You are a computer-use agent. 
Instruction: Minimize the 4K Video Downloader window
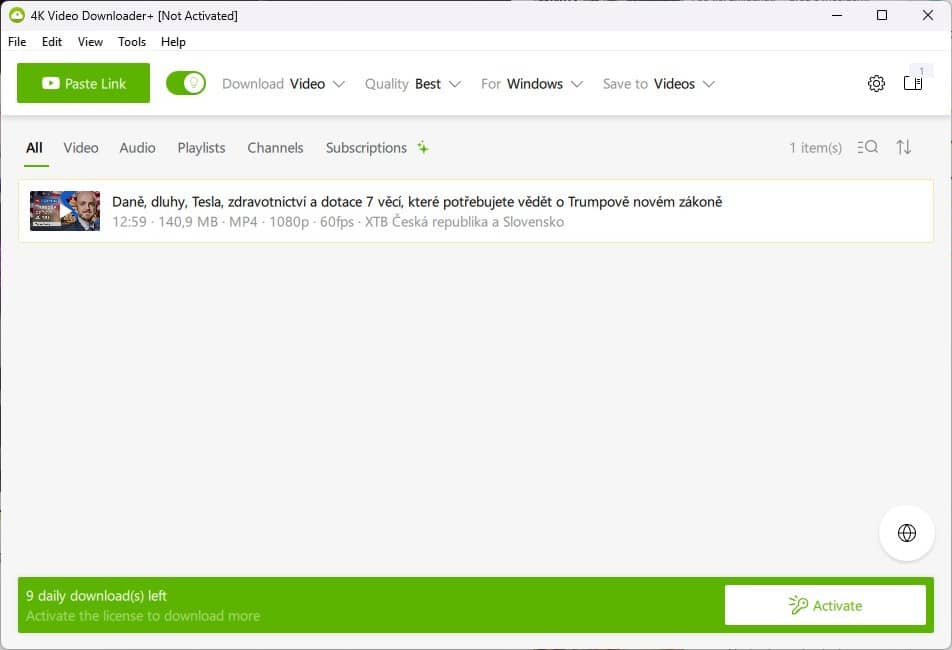(837, 15)
